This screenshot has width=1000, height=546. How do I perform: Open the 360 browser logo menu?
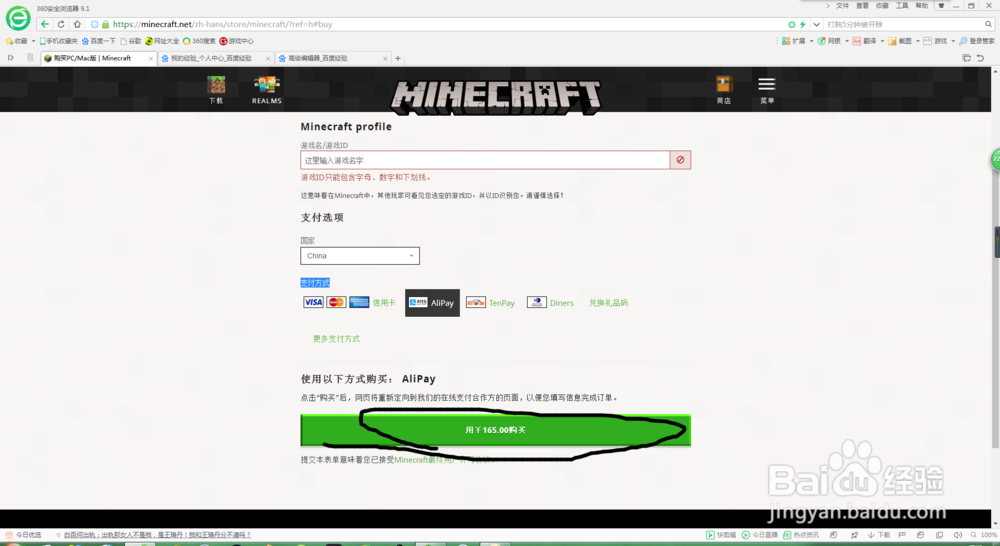tap(18, 18)
